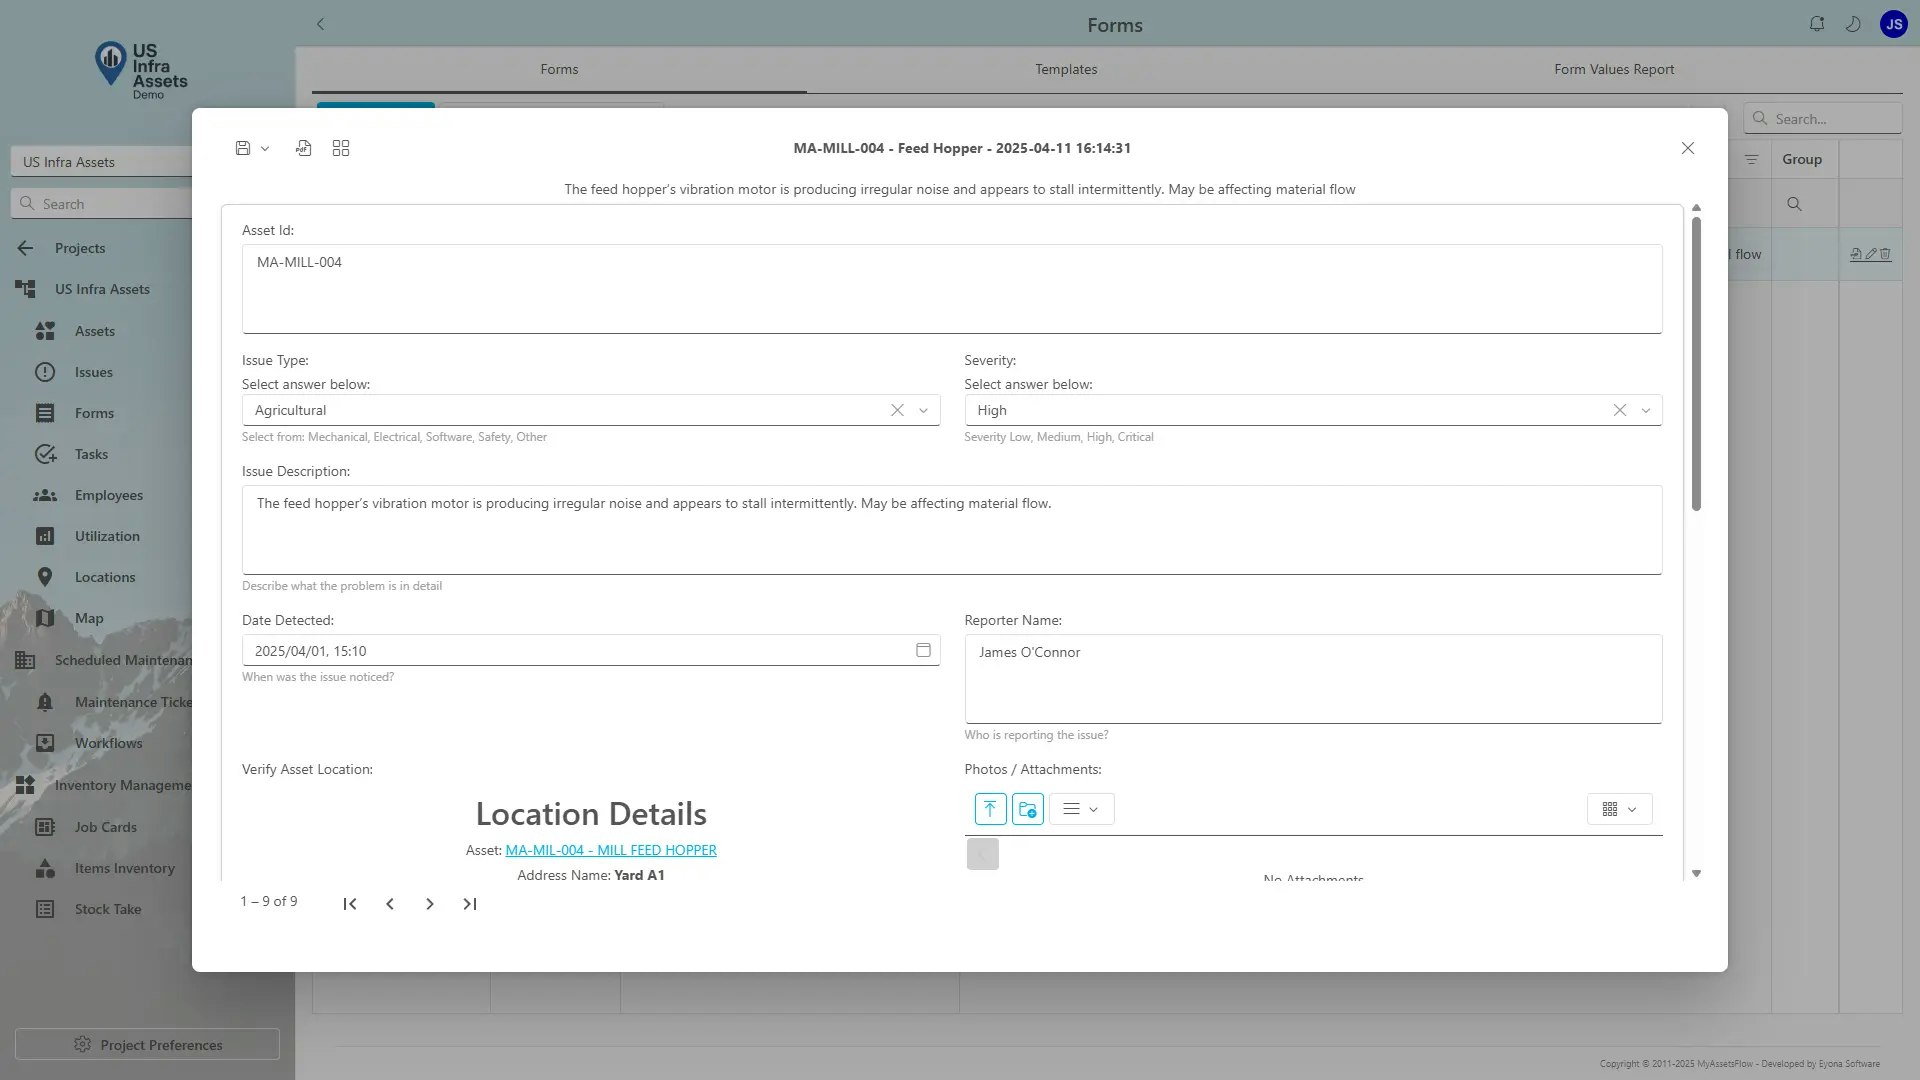
Task: Click the Asset Id text field
Action: click(x=952, y=289)
